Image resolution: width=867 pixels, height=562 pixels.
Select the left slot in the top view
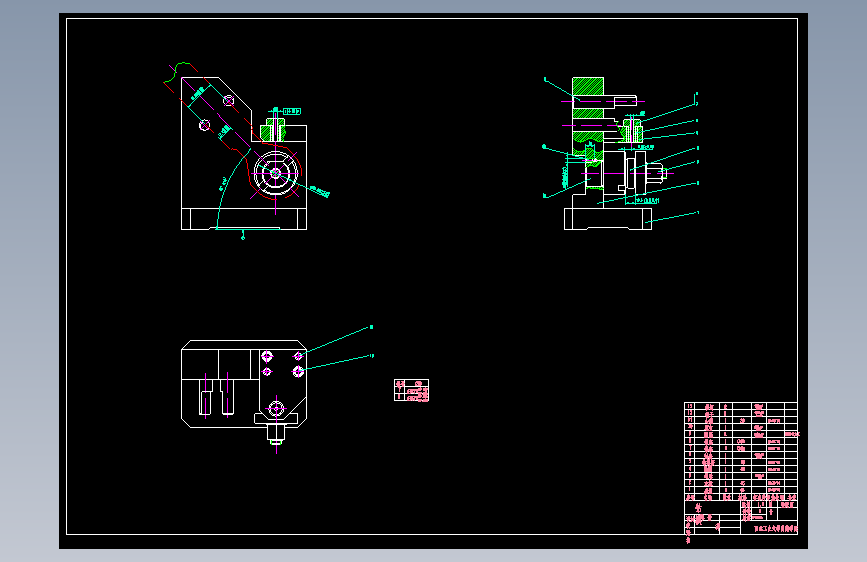(206, 396)
